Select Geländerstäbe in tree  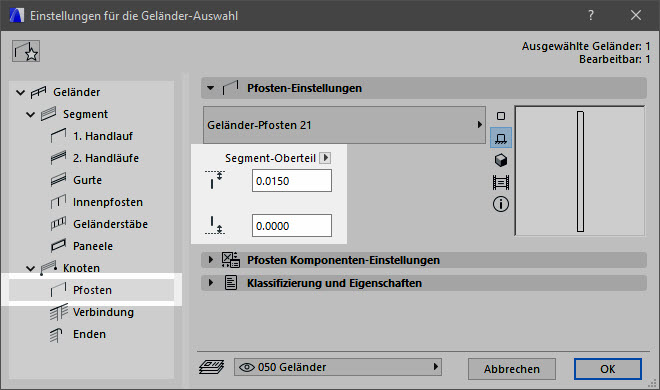(110, 224)
